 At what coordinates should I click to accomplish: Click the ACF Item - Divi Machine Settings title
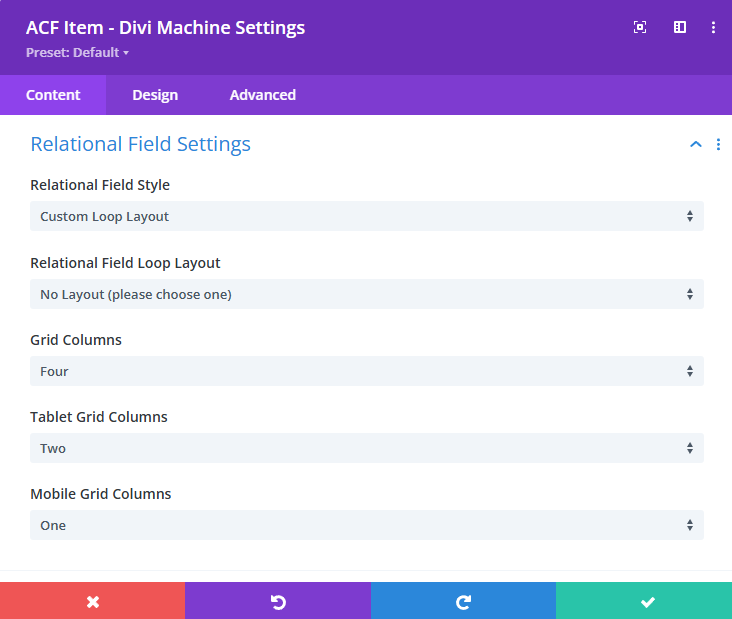[x=165, y=28]
